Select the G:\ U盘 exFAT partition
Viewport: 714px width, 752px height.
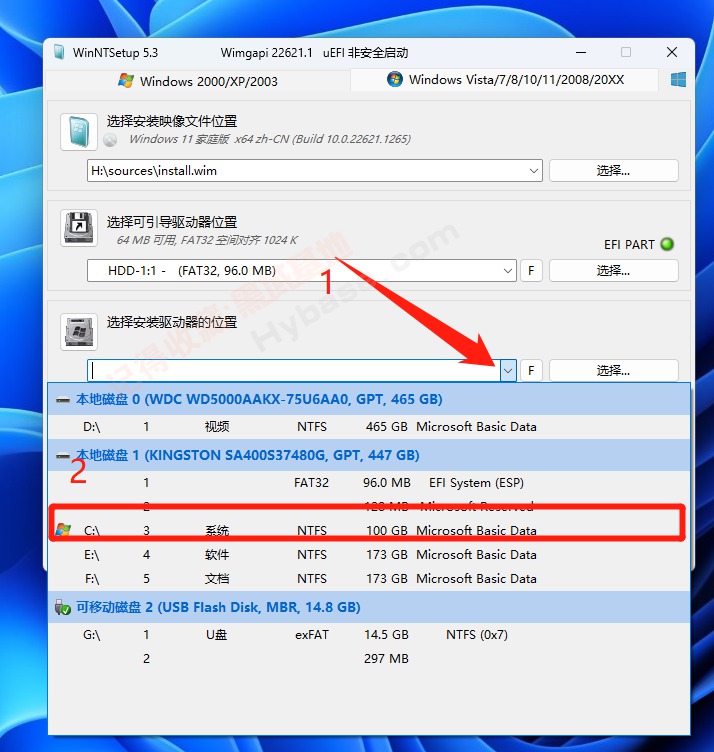click(369, 634)
